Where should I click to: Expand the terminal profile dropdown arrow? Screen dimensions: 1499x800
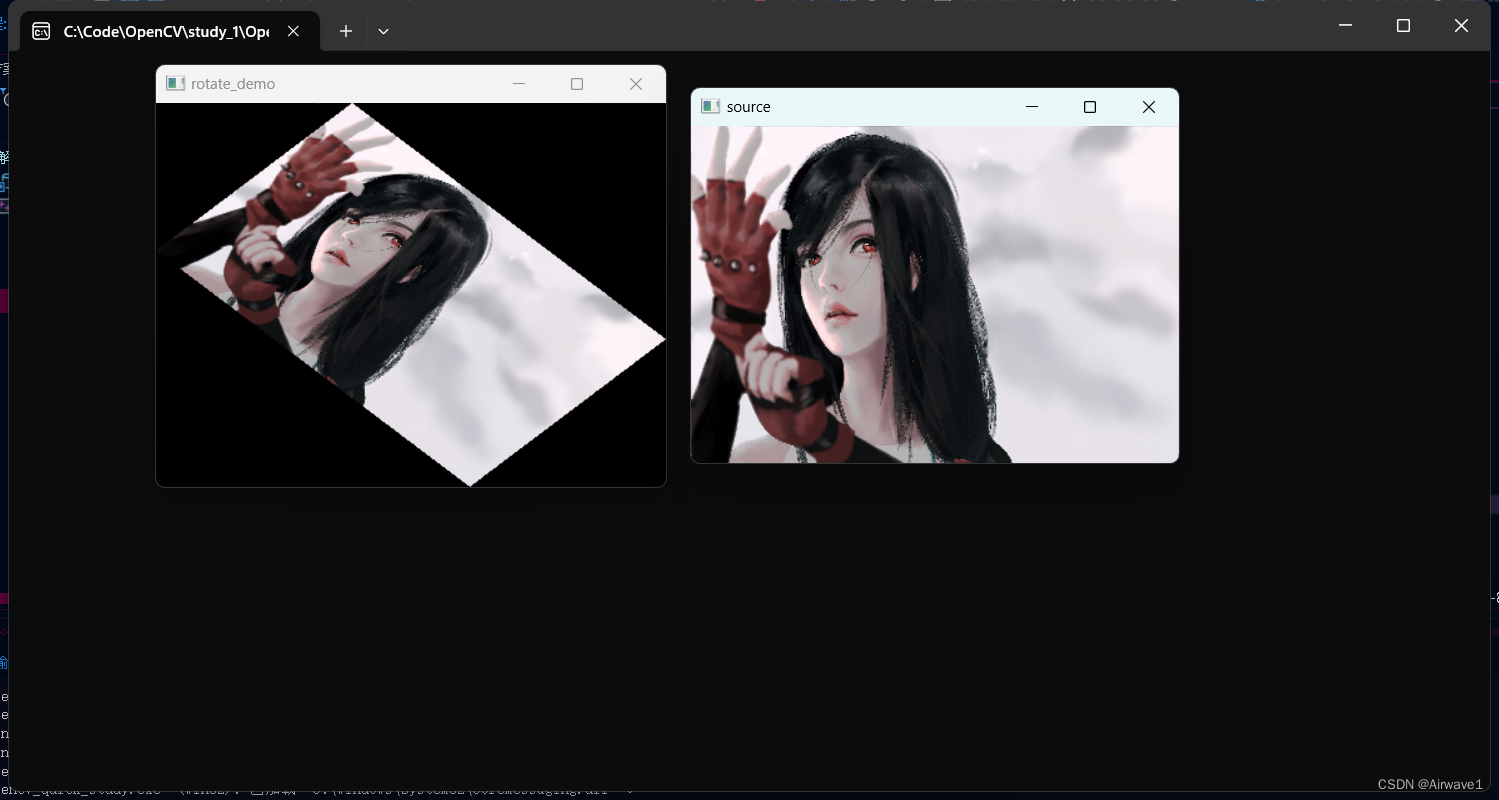point(383,31)
